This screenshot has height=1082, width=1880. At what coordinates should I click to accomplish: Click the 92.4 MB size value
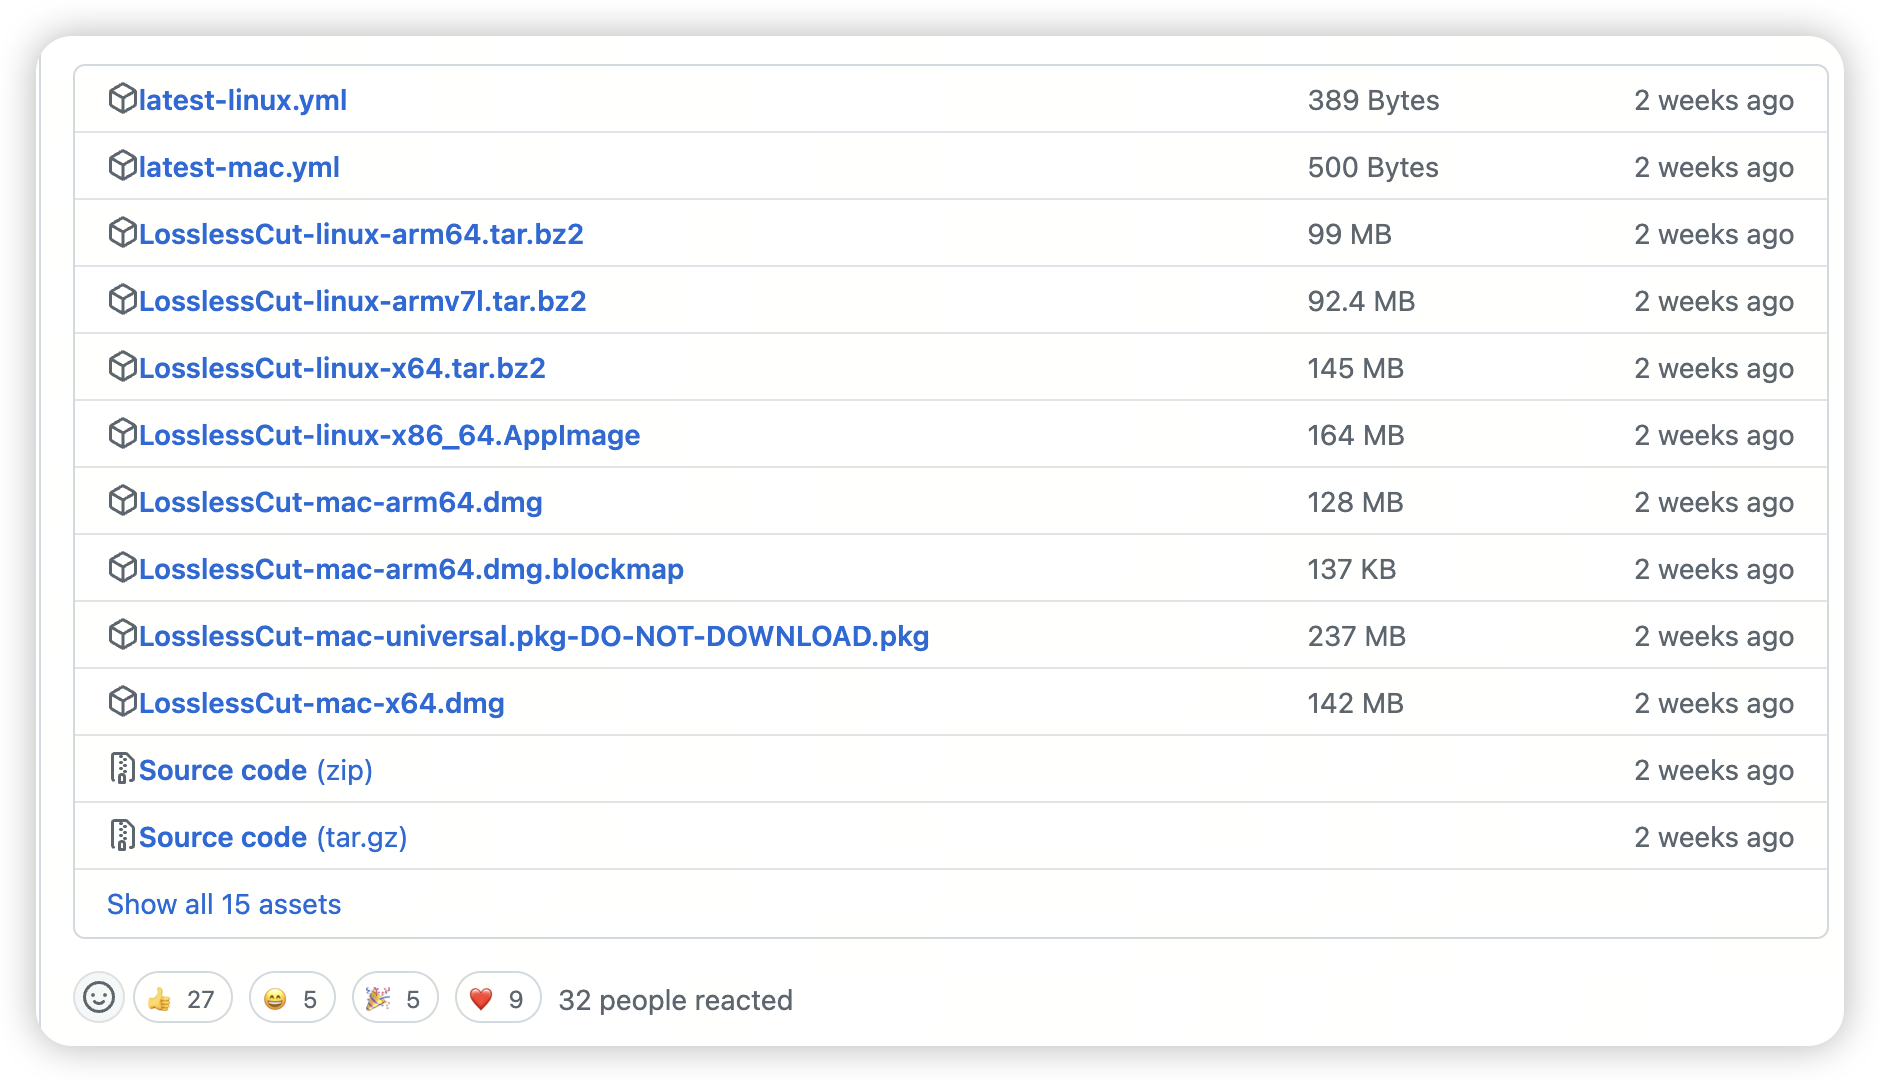click(1362, 301)
